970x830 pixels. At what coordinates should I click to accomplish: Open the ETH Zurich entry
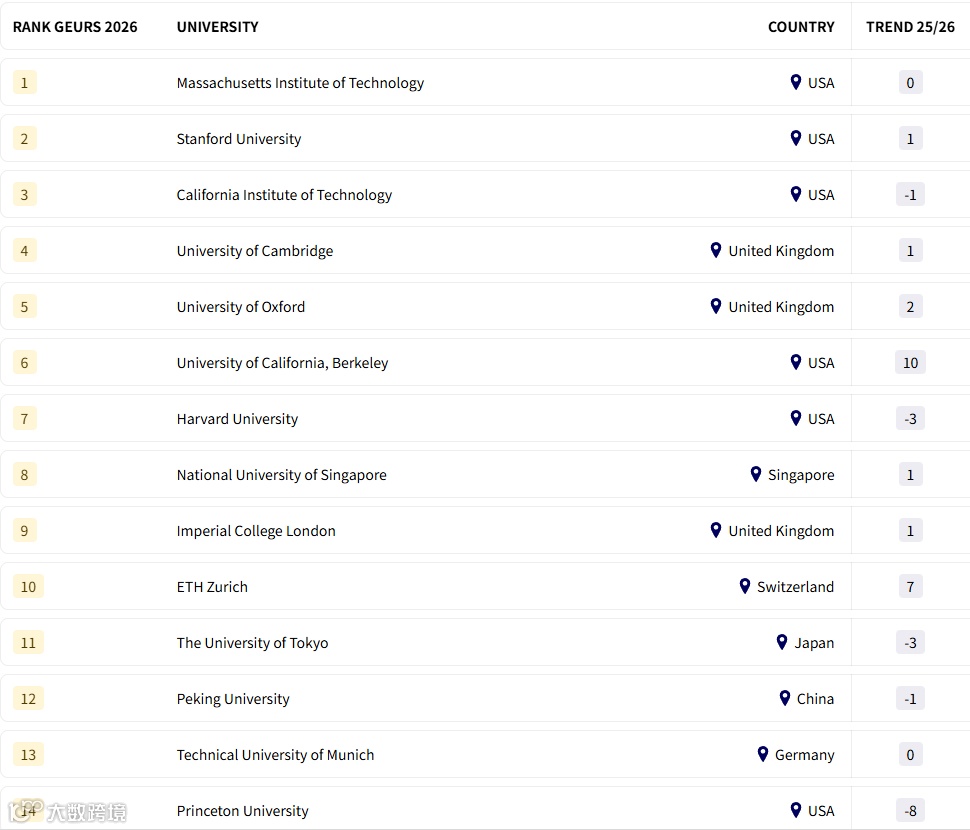(212, 587)
